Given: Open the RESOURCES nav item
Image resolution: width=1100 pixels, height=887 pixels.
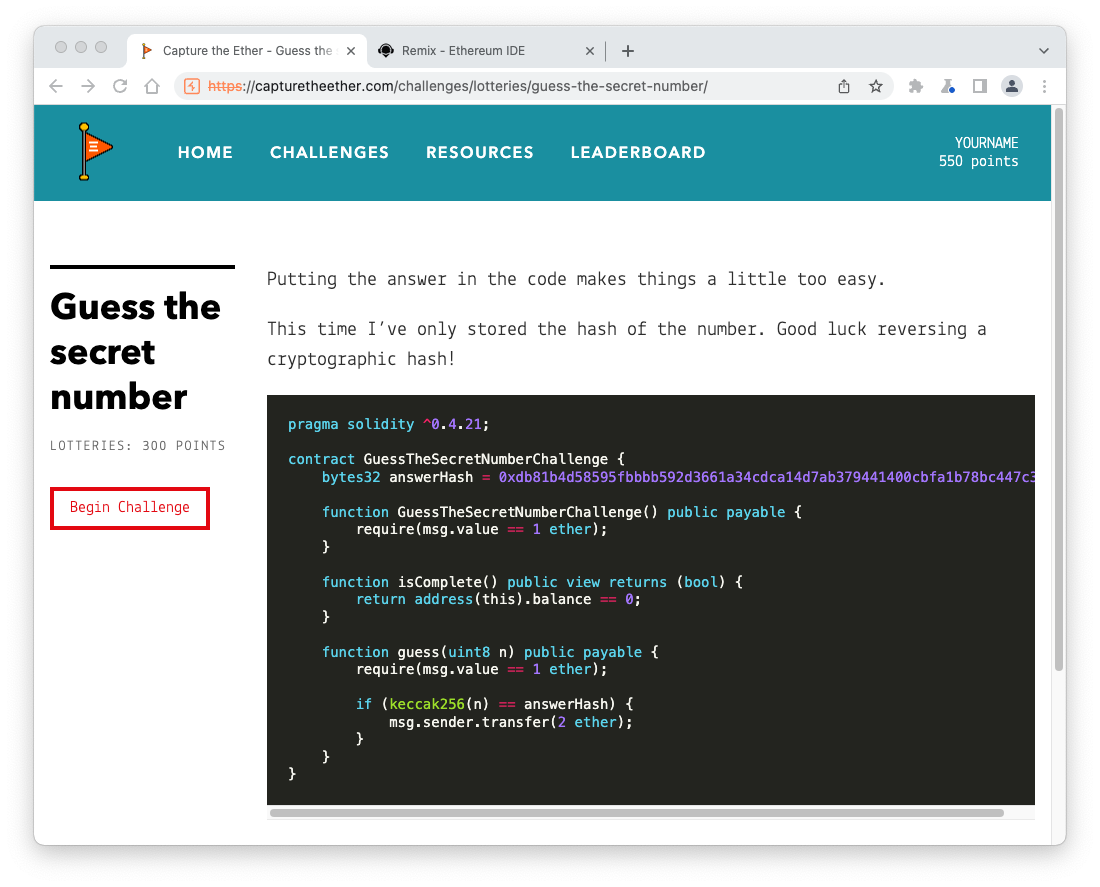Looking at the screenshot, I should coord(480,152).
